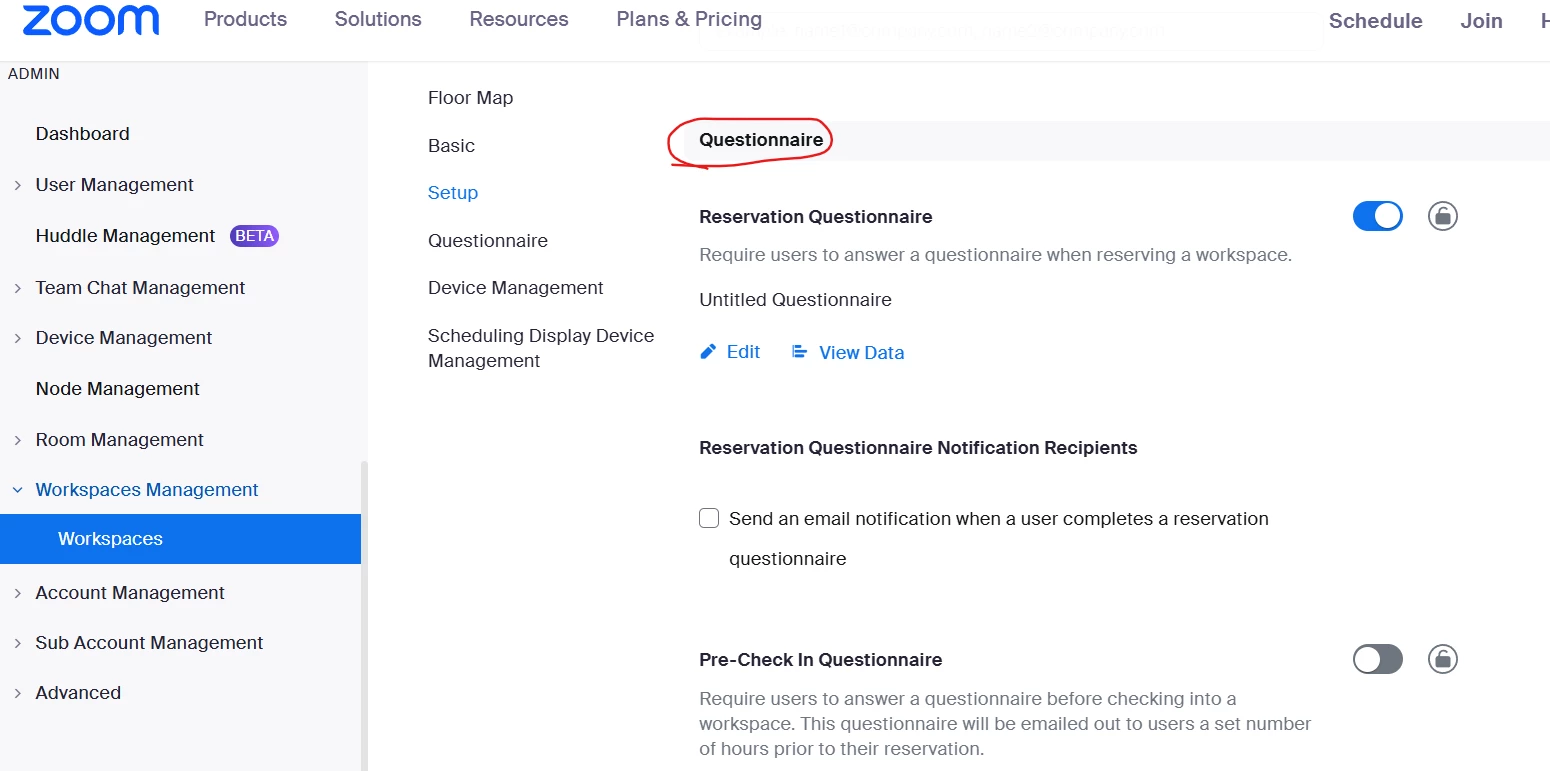Click the Untitled Questionnaire text
The height and width of the screenshot is (771, 1550).
[x=795, y=300]
